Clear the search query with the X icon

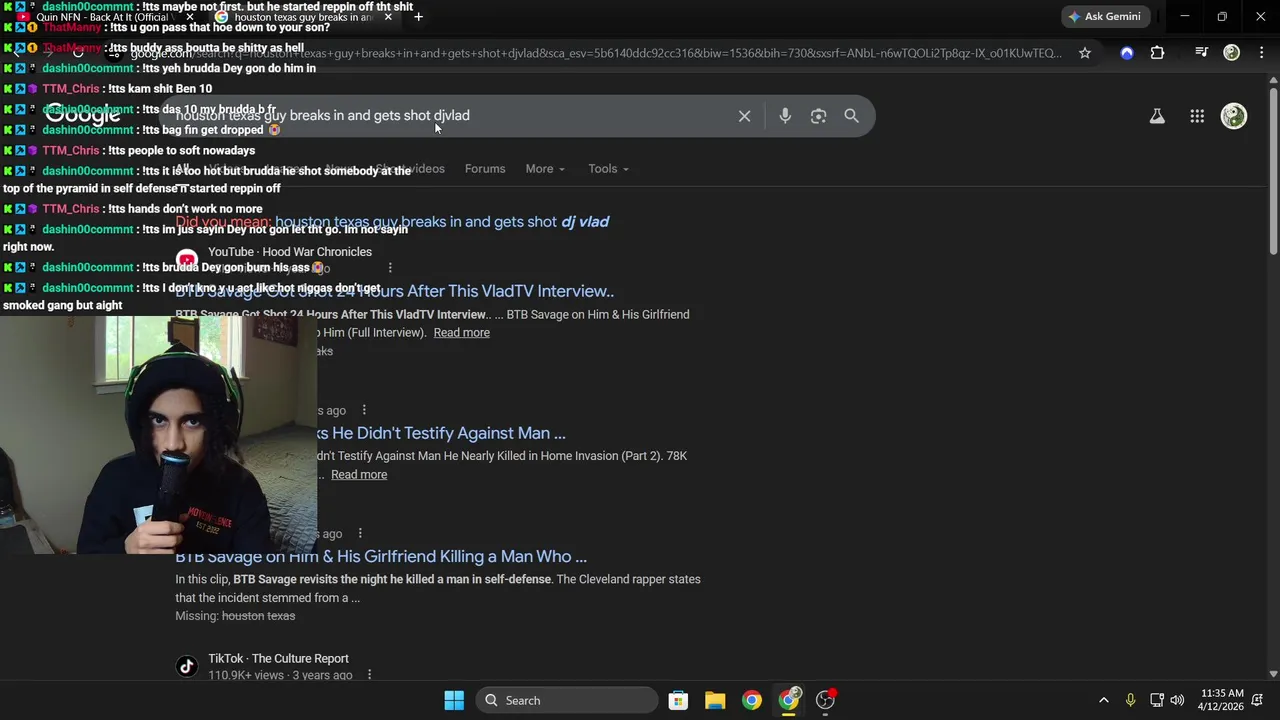click(744, 116)
